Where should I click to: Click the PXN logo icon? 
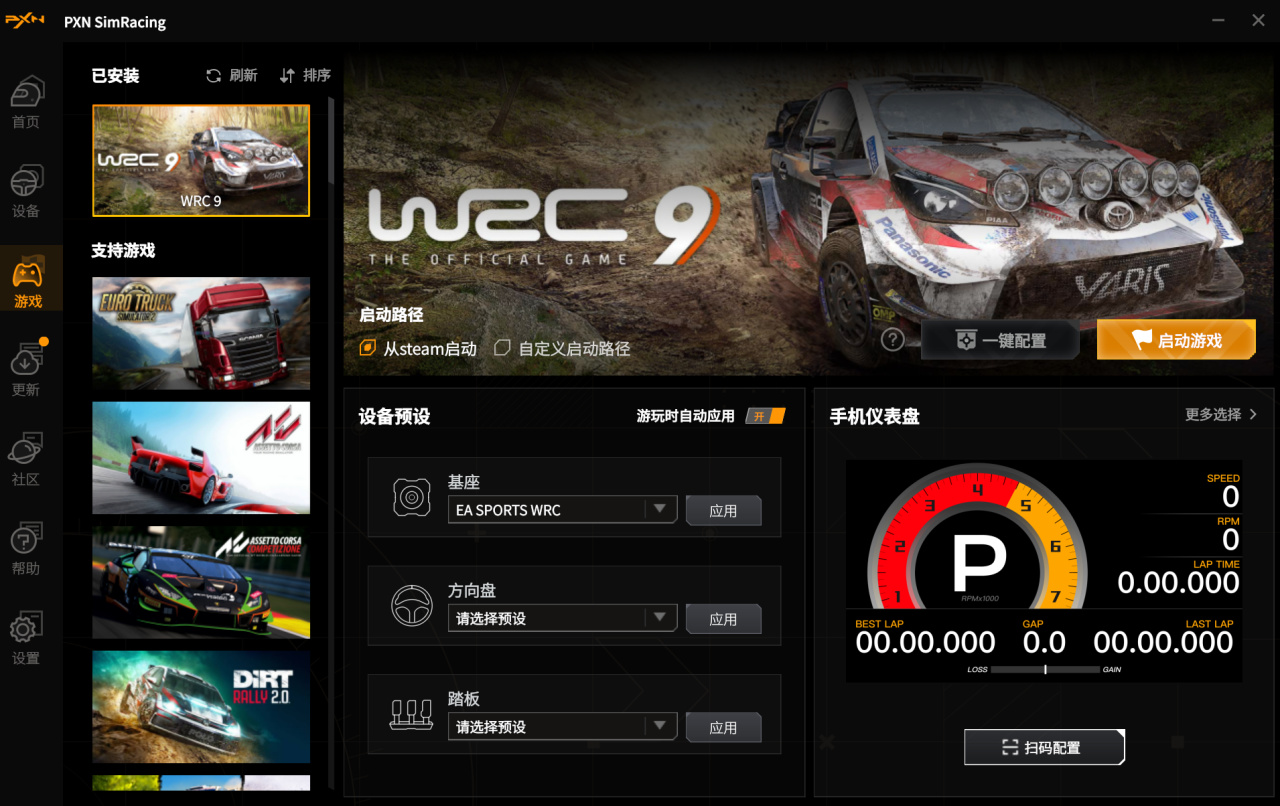click(25, 21)
